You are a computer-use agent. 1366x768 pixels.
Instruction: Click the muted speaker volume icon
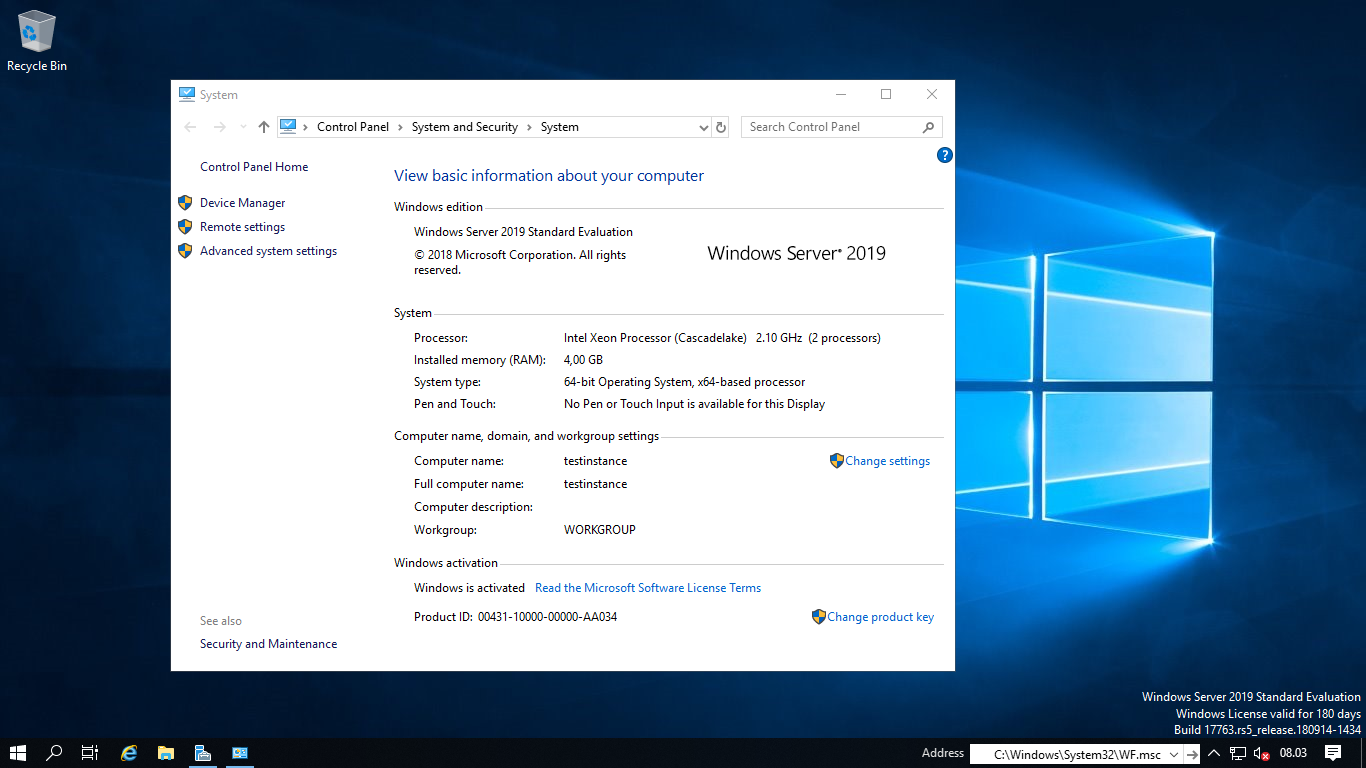click(x=1261, y=754)
